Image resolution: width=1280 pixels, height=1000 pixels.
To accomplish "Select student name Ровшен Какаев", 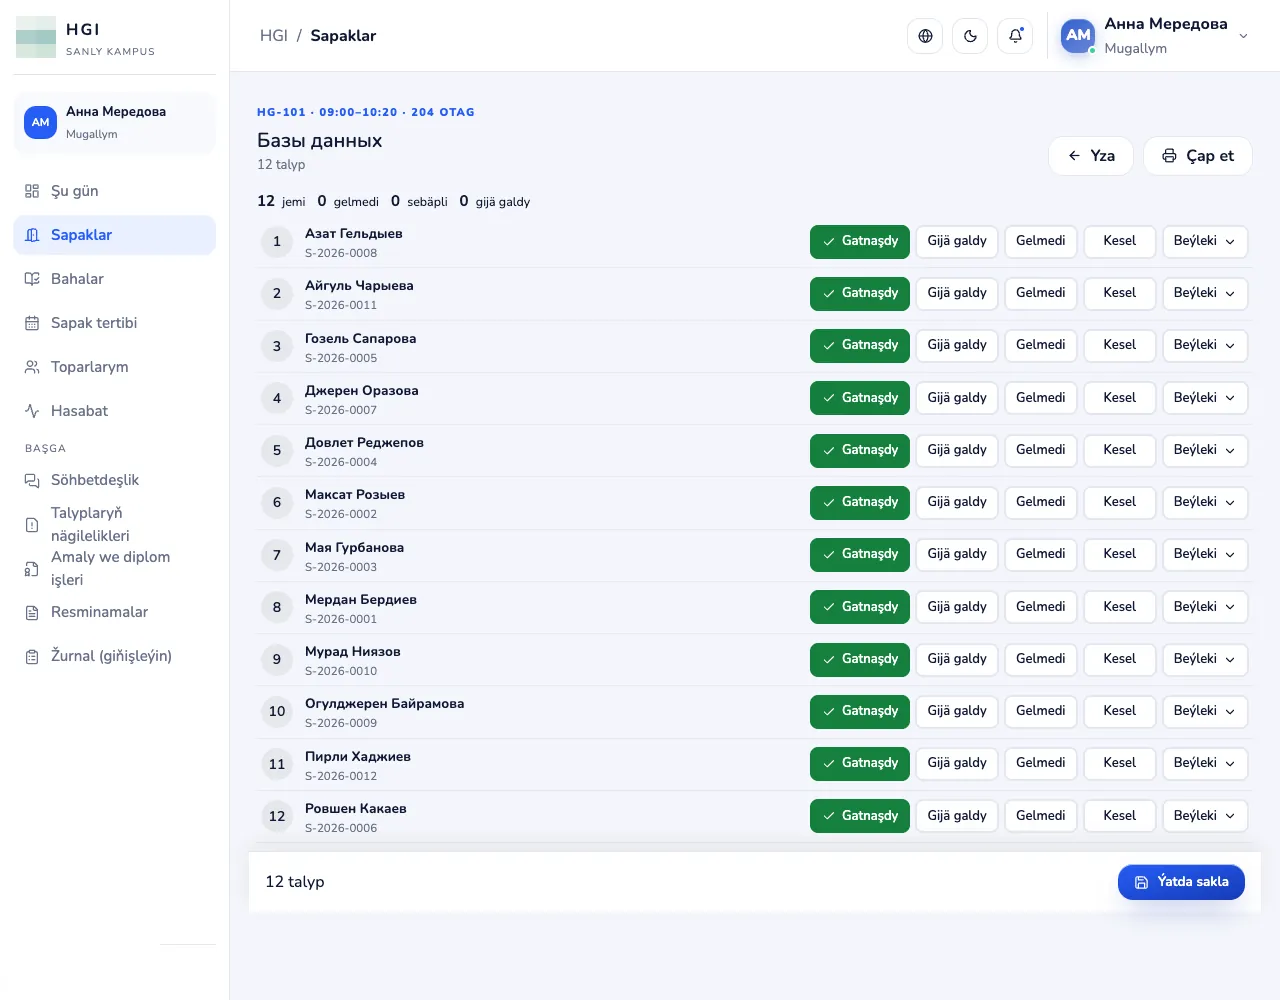I will (x=356, y=808).
